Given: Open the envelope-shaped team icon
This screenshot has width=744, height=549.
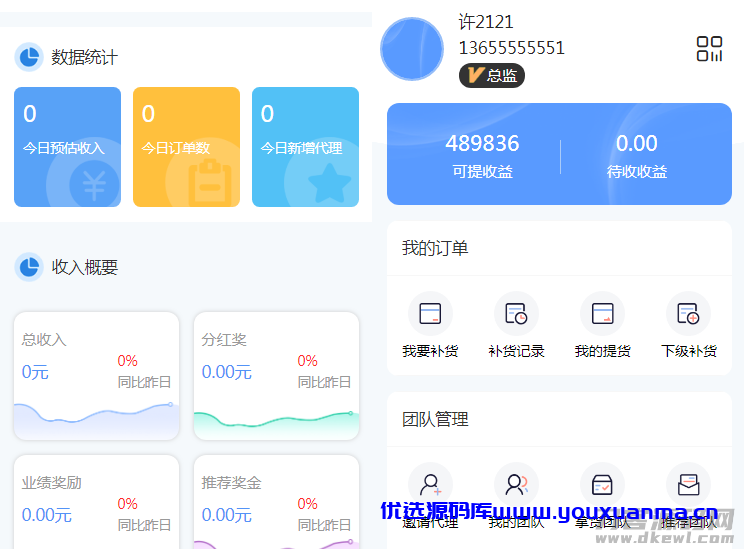Looking at the screenshot, I should click(688, 484).
